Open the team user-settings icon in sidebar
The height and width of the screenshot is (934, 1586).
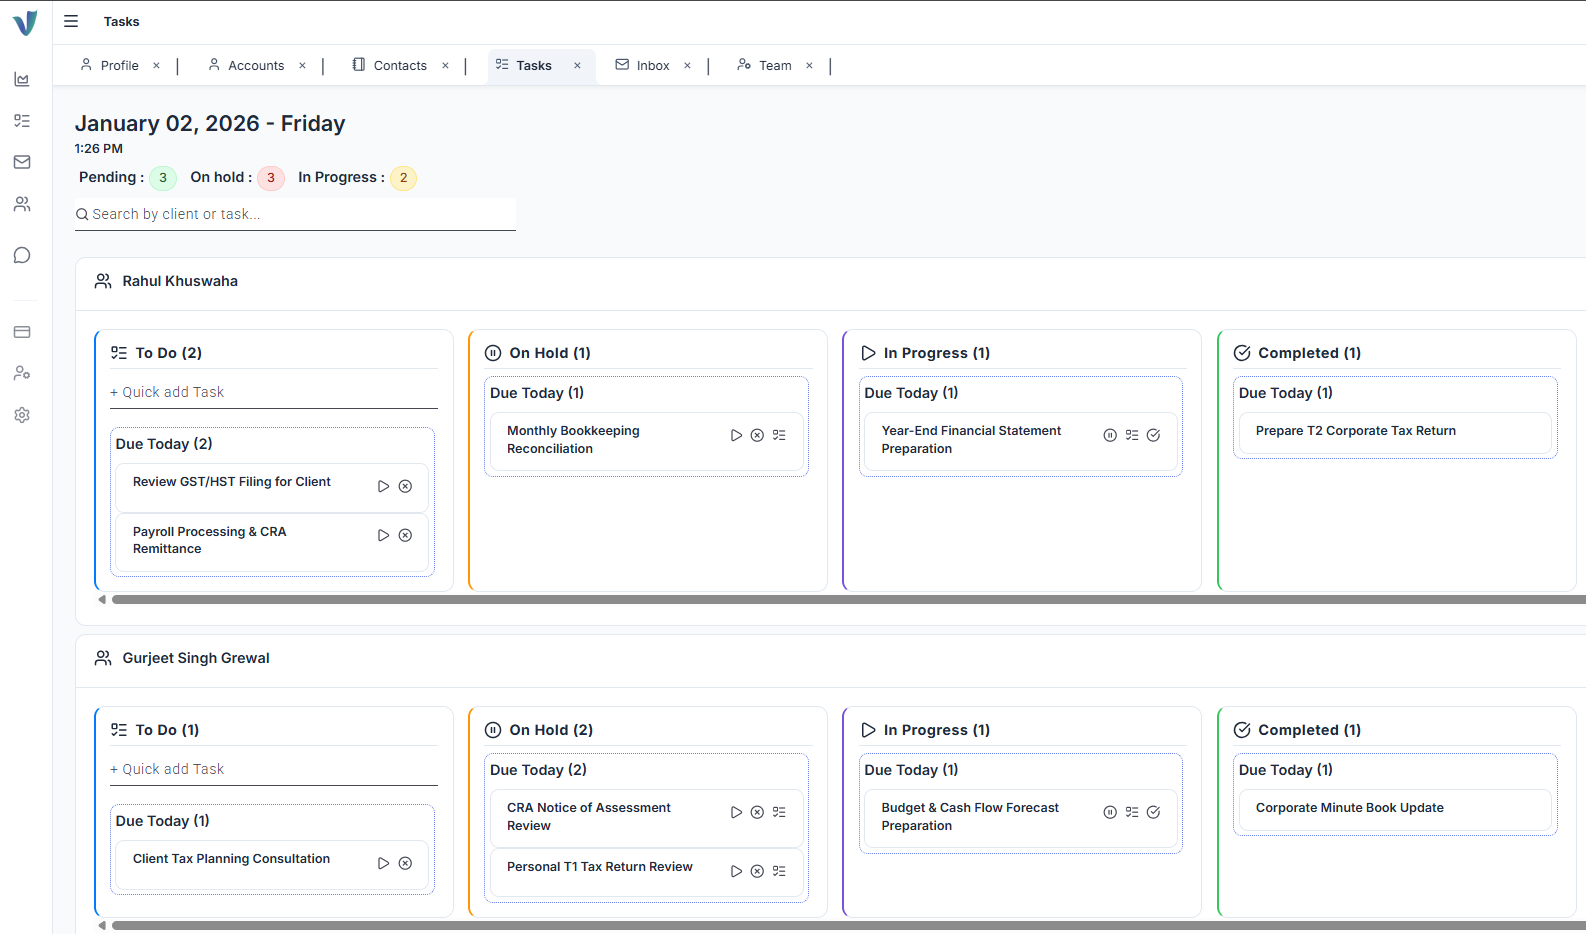[22, 373]
